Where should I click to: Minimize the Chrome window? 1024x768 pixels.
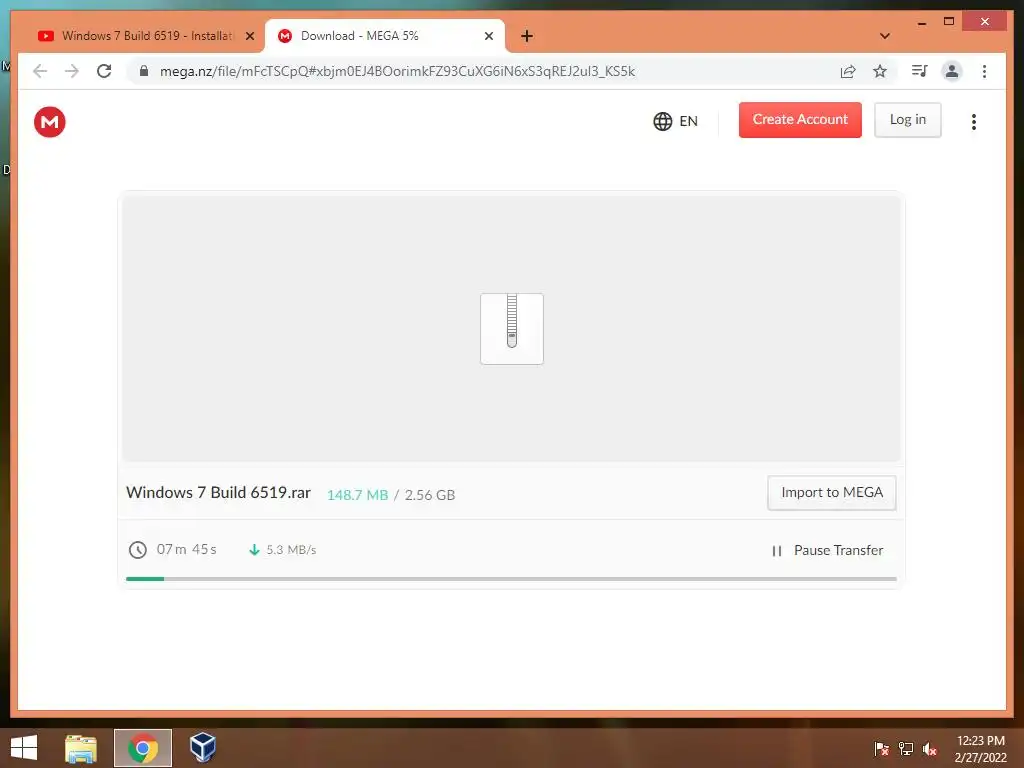[921, 22]
